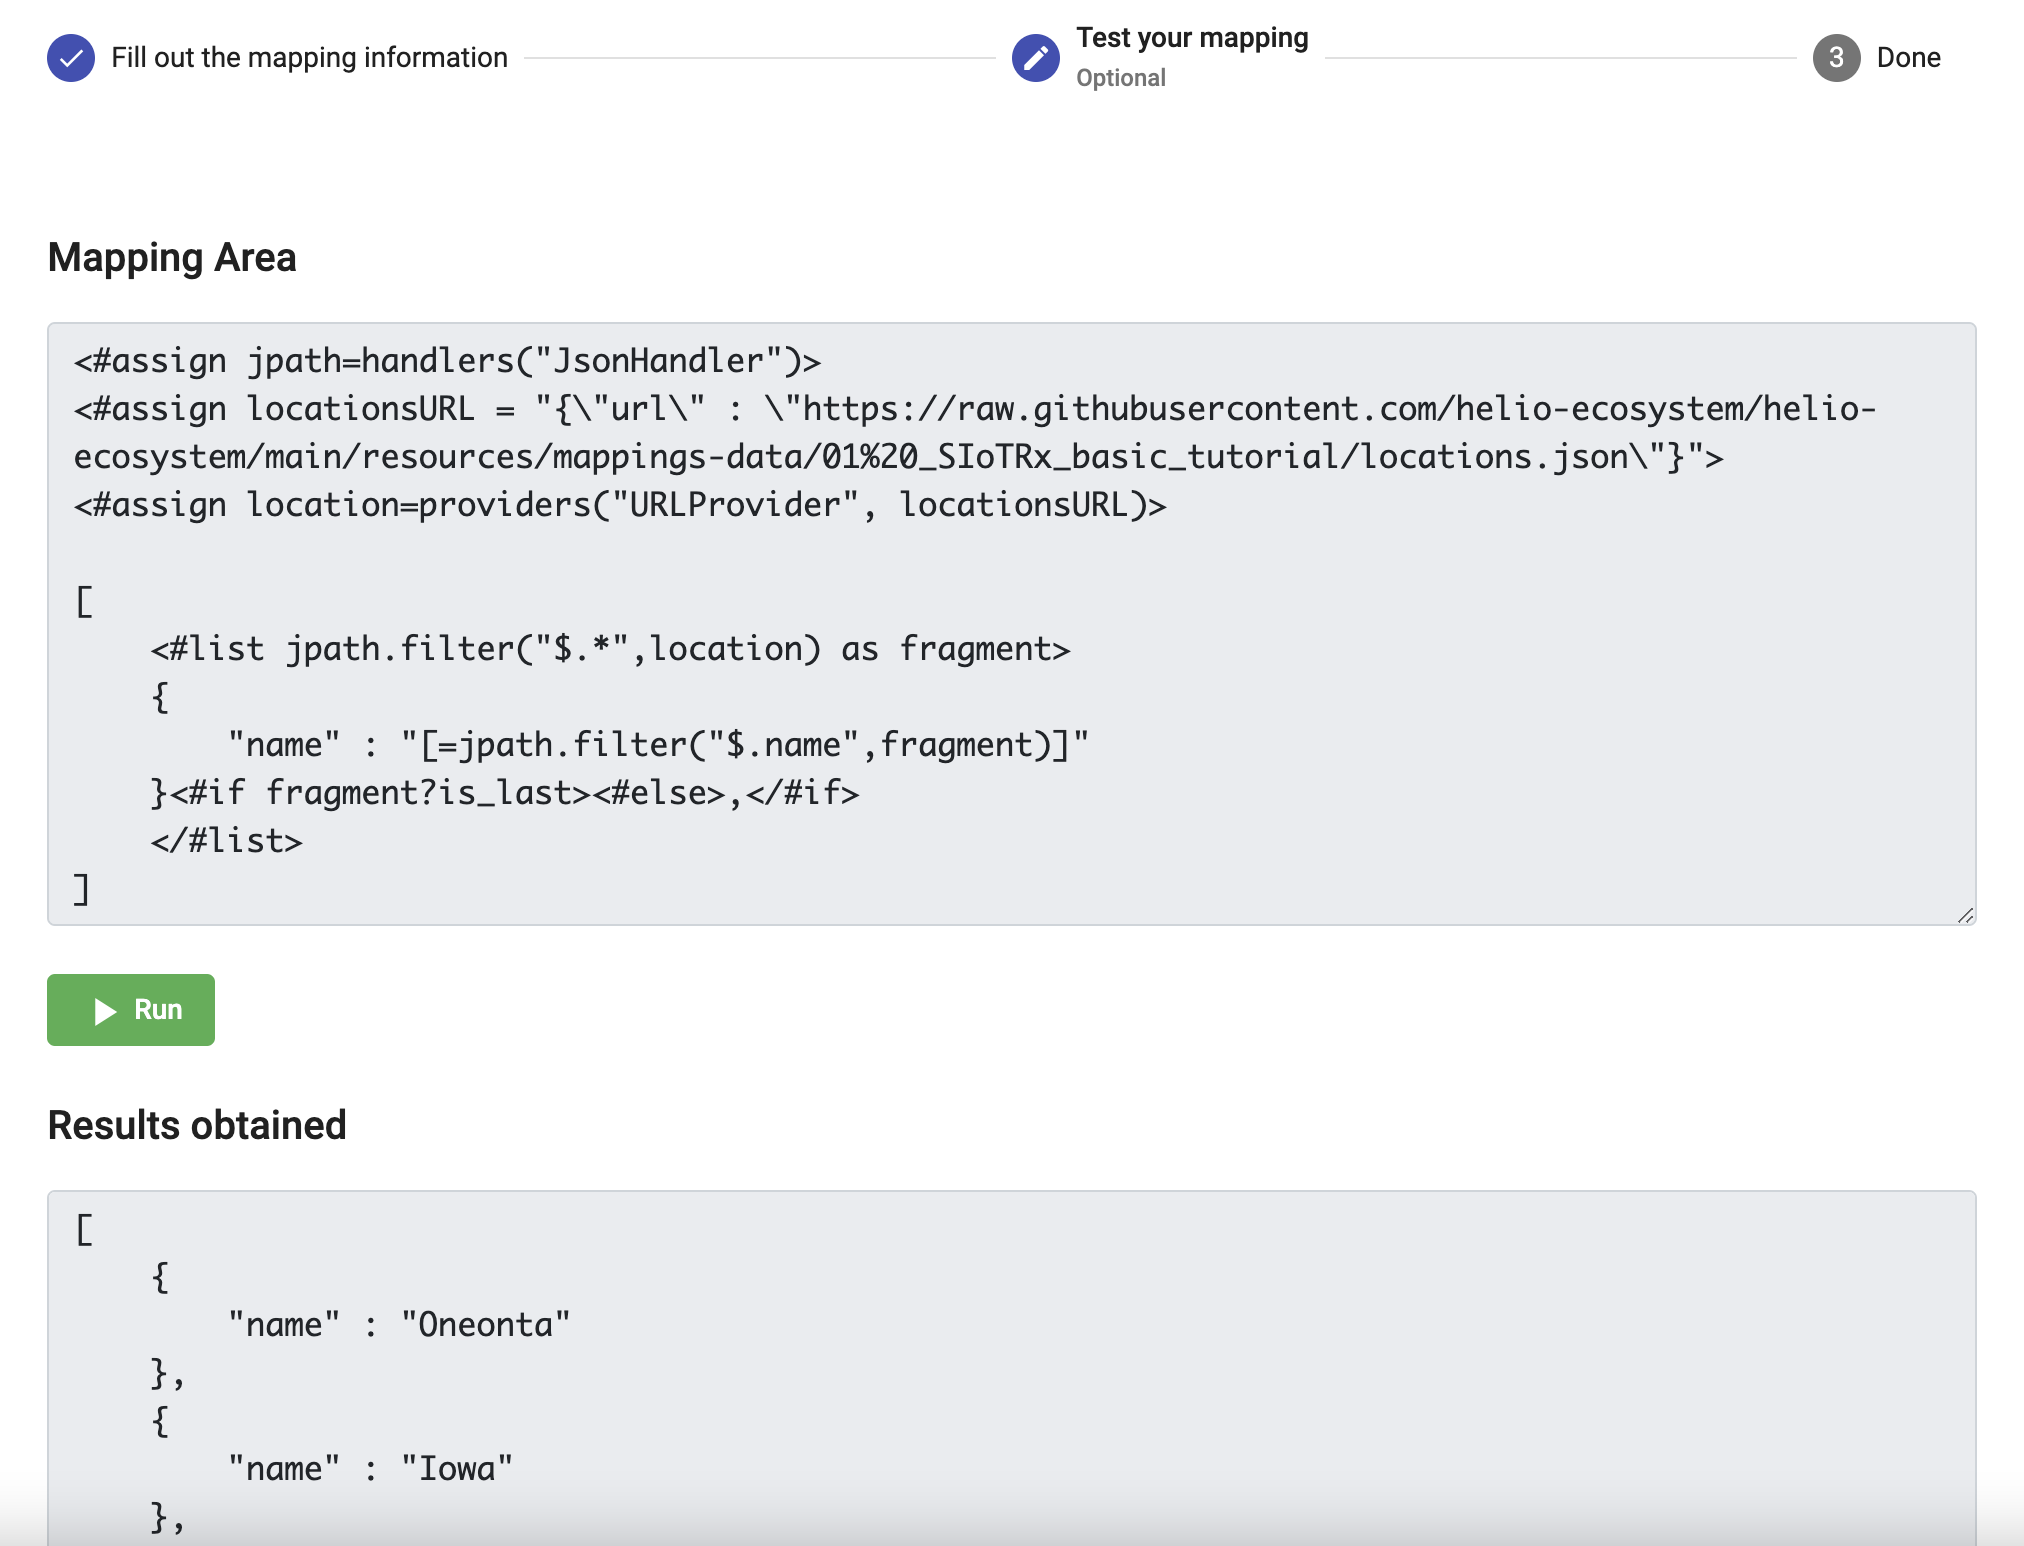Image resolution: width=2024 pixels, height=1546 pixels.
Task: Click the '<#list jpath.filter' line
Action: click(611, 649)
